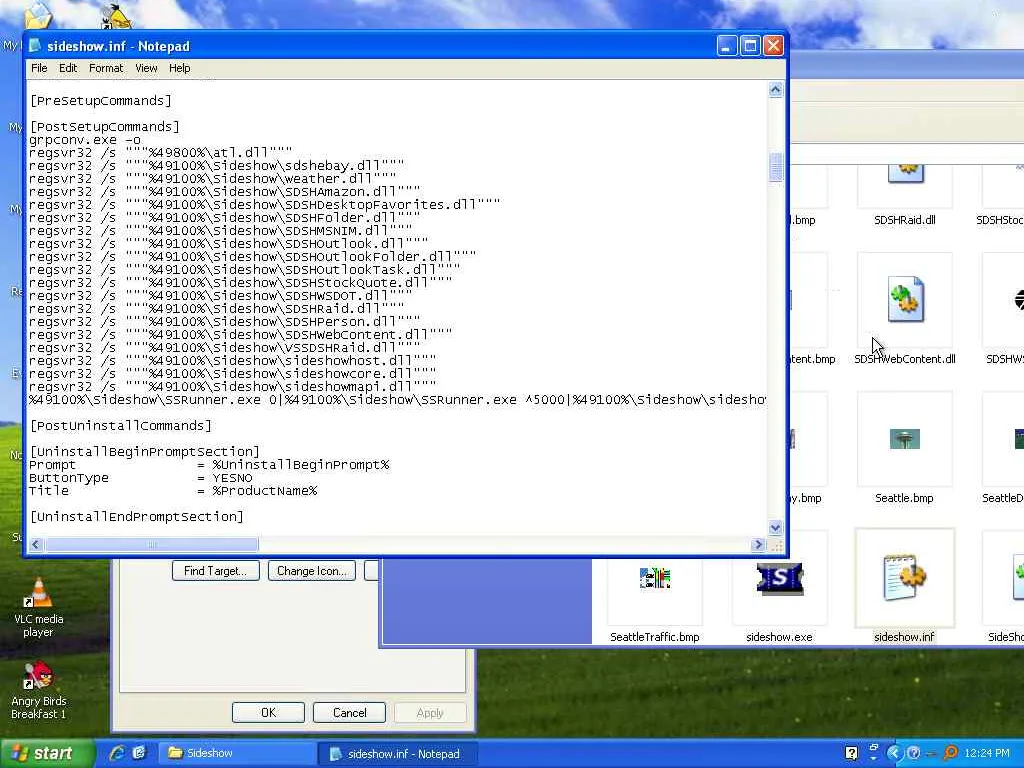This screenshot has height=768, width=1024.
Task: Close the sideshow.inf Notepad window
Action: pyautogui.click(x=773, y=46)
